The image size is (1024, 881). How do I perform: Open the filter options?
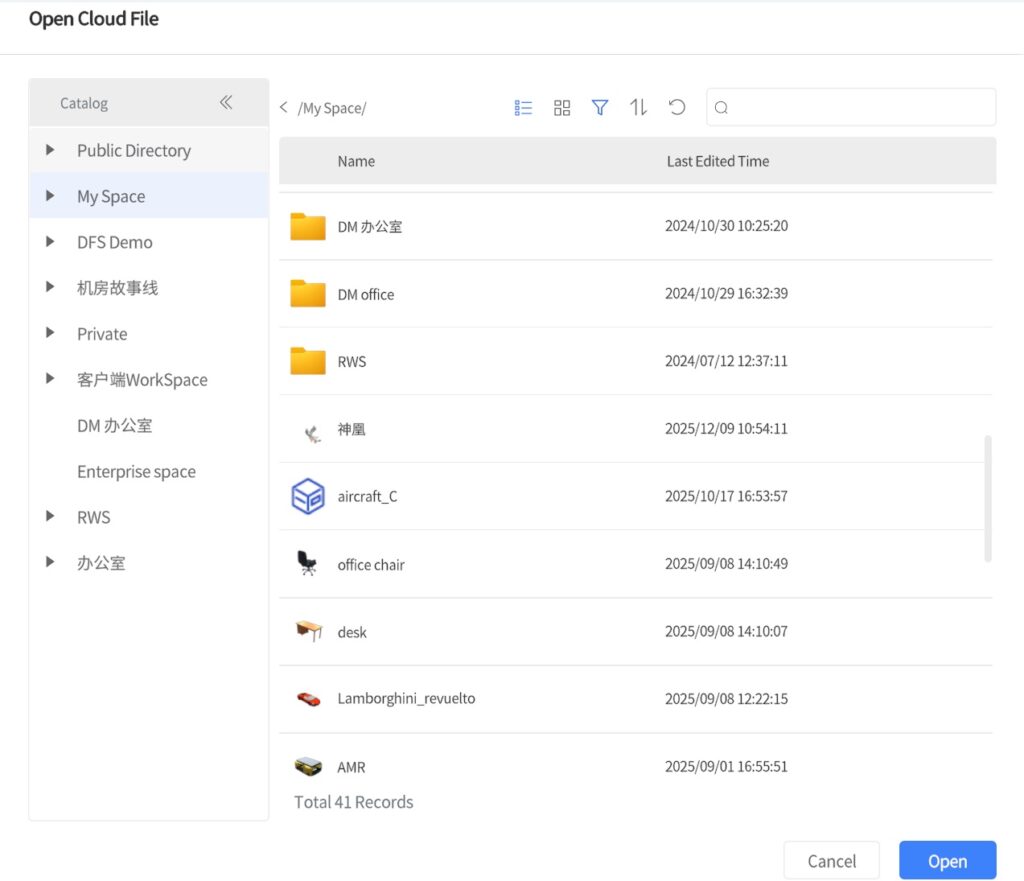(x=600, y=107)
